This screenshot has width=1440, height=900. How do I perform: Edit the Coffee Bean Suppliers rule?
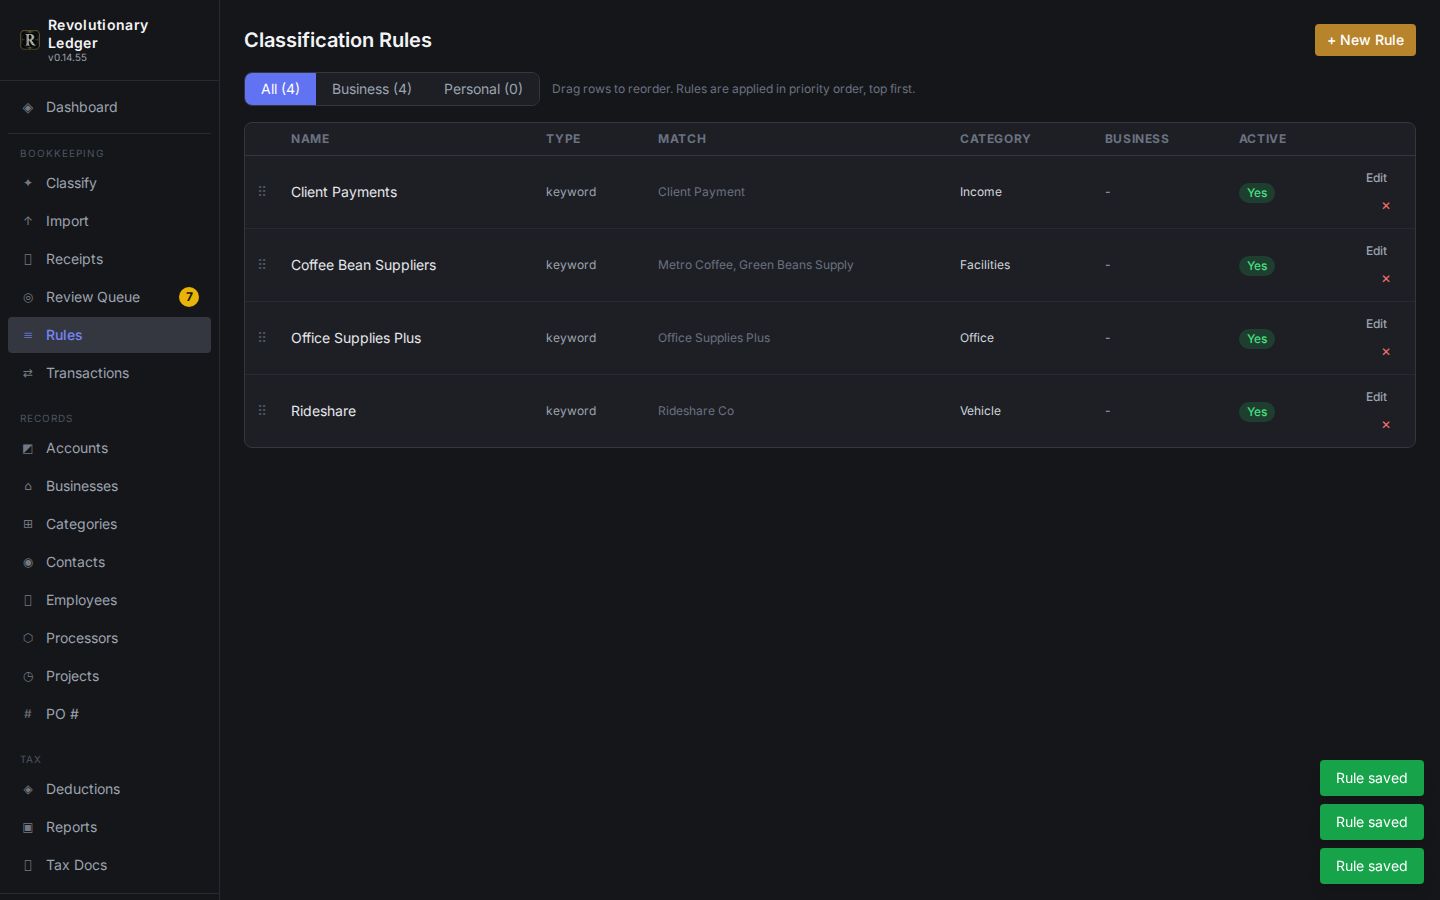pyautogui.click(x=1376, y=251)
